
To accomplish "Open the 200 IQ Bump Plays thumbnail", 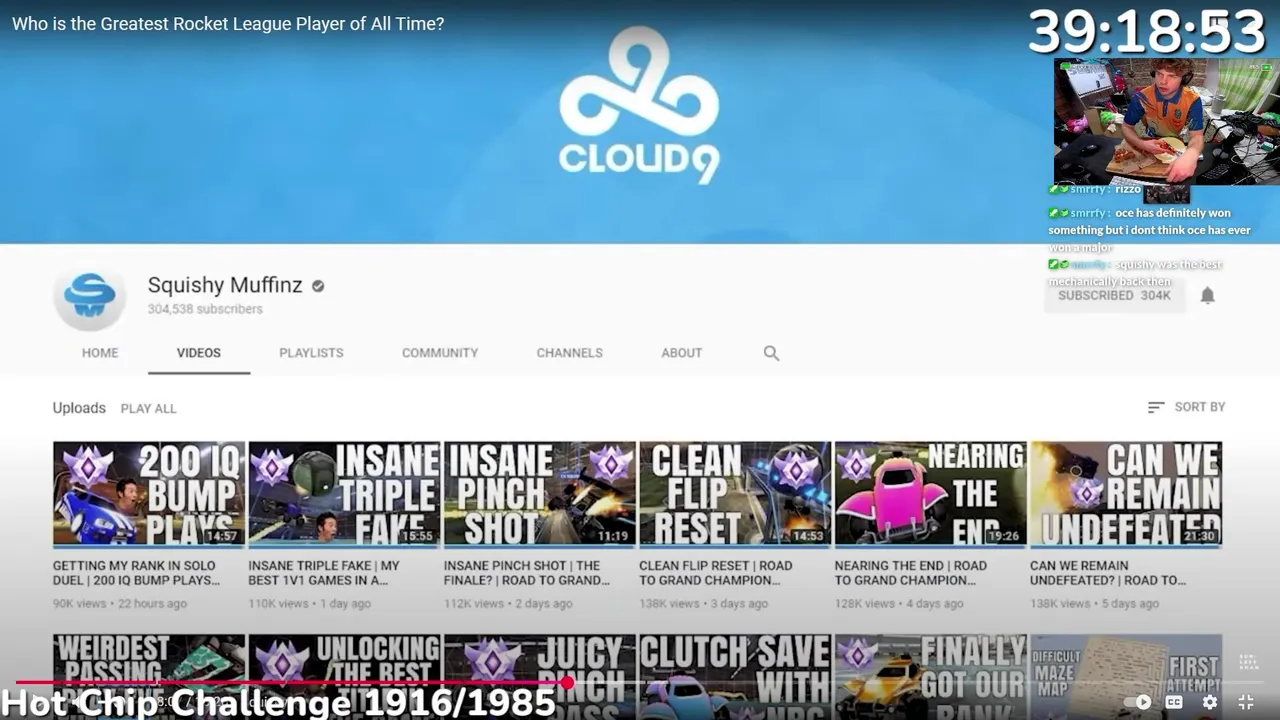I will click(149, 495).
